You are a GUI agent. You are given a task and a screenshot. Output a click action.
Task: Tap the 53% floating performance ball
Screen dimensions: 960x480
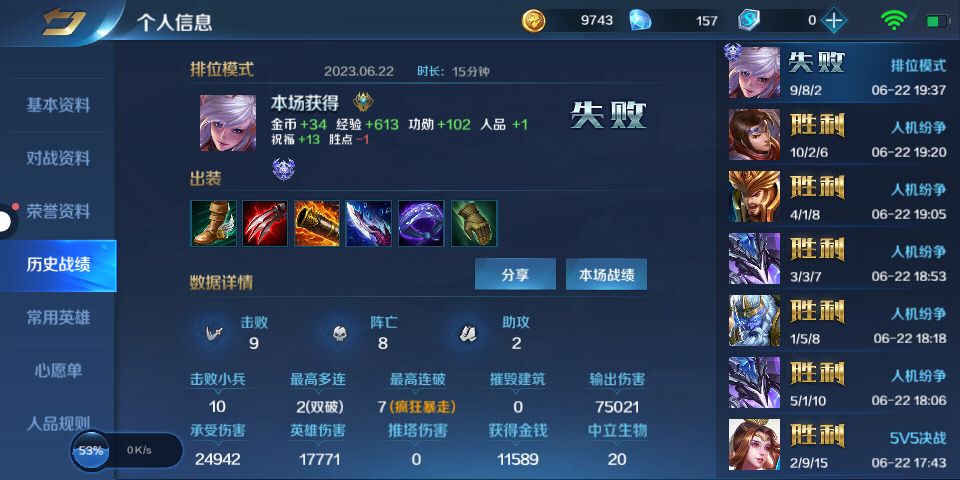point(91,451)
